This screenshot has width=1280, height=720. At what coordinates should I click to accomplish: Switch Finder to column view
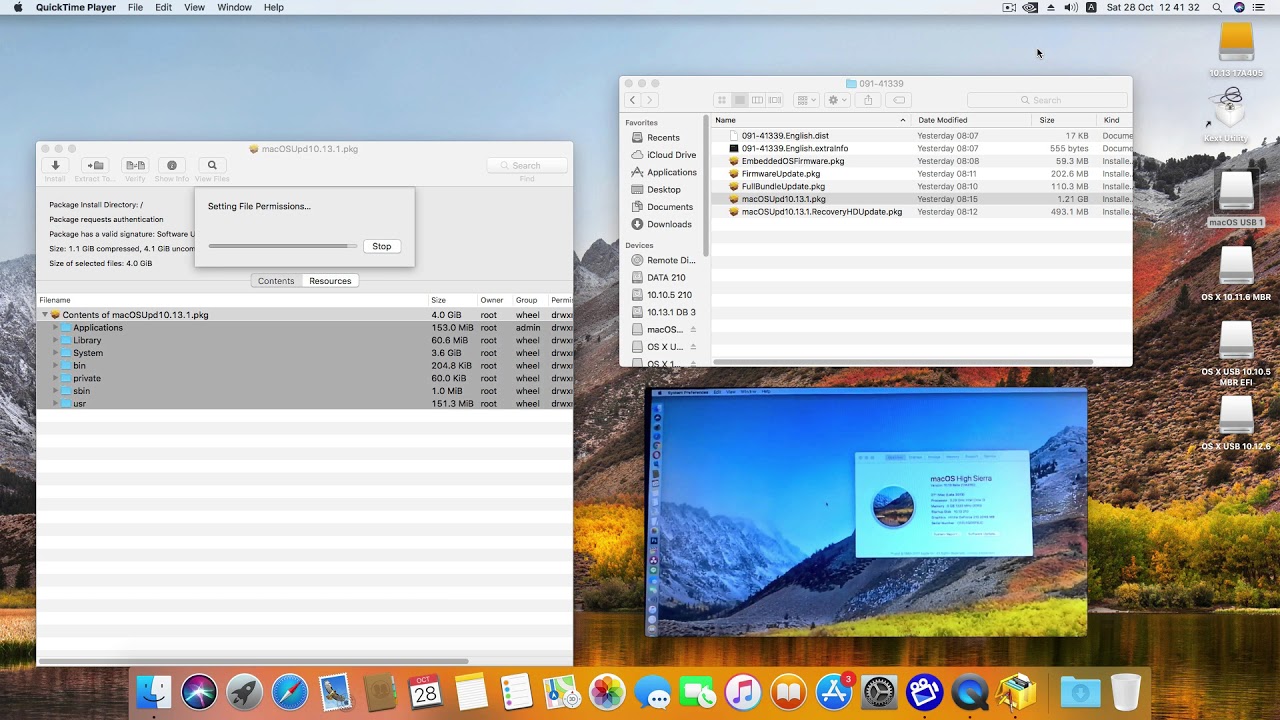click(758, 100)
